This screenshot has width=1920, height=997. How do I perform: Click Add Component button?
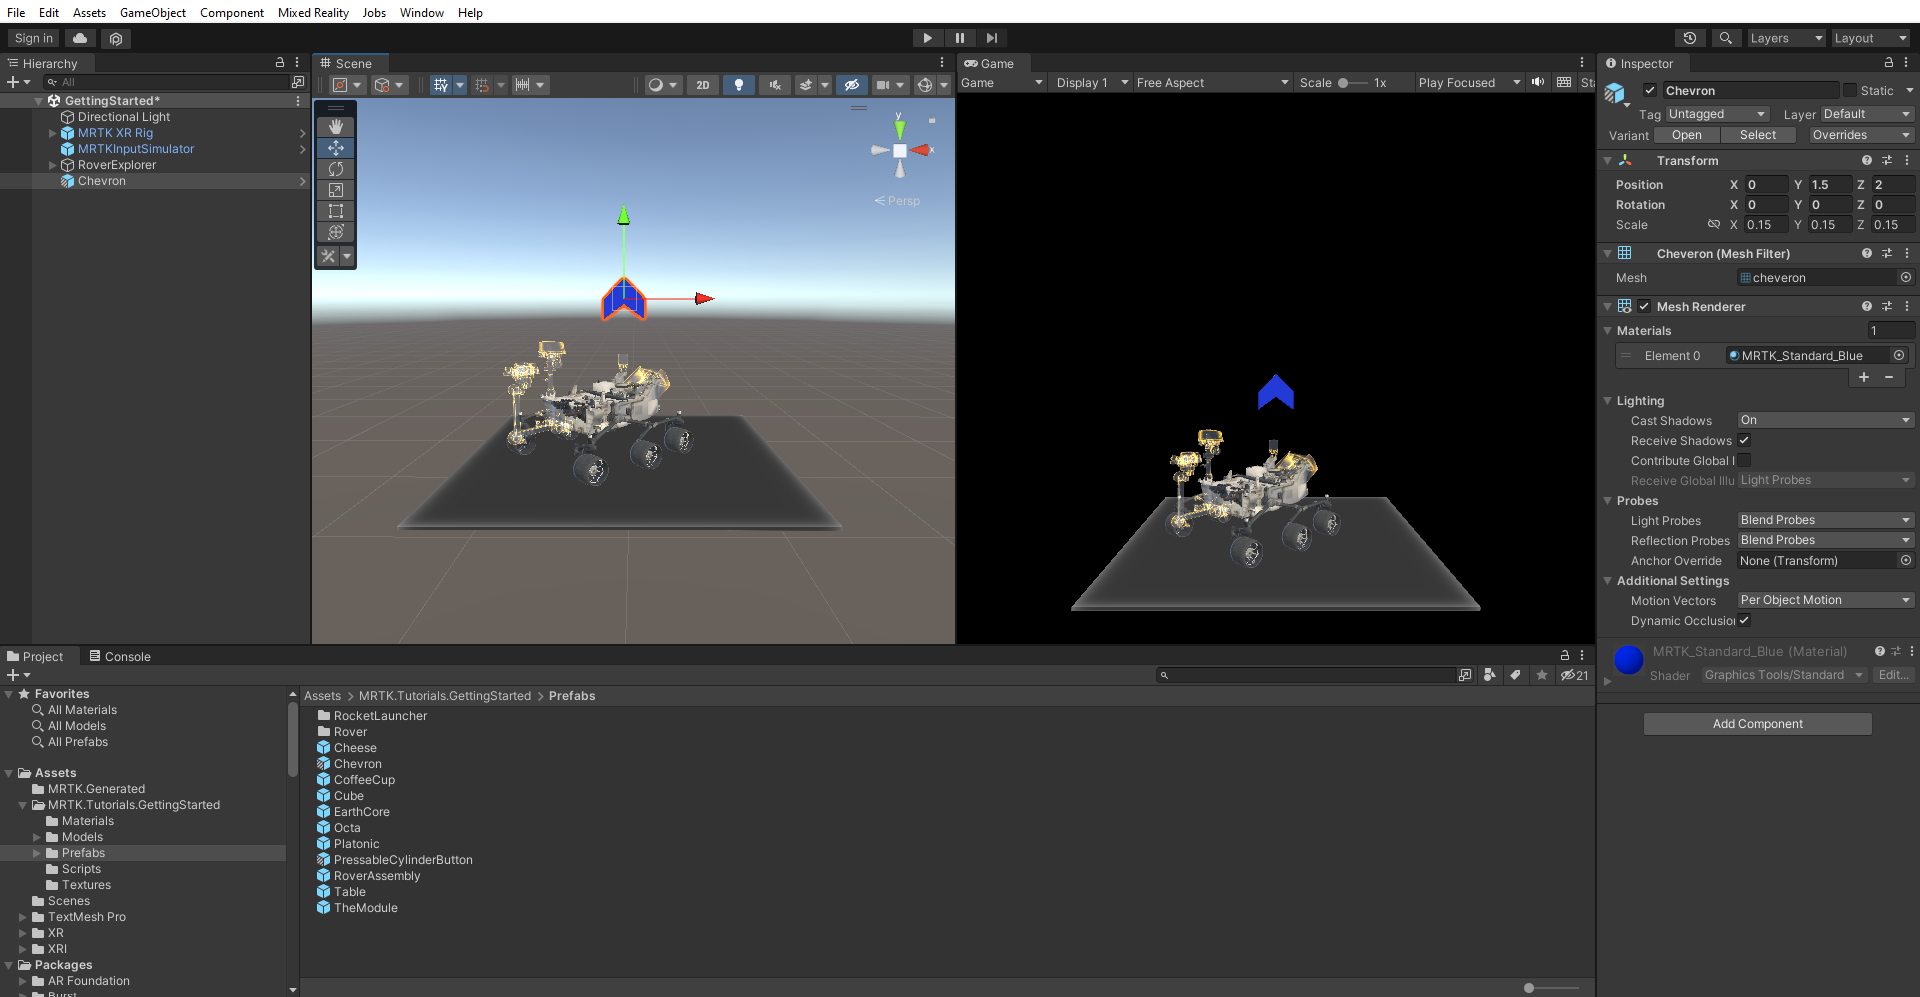pyautogui.click(x=1757, y=723)
